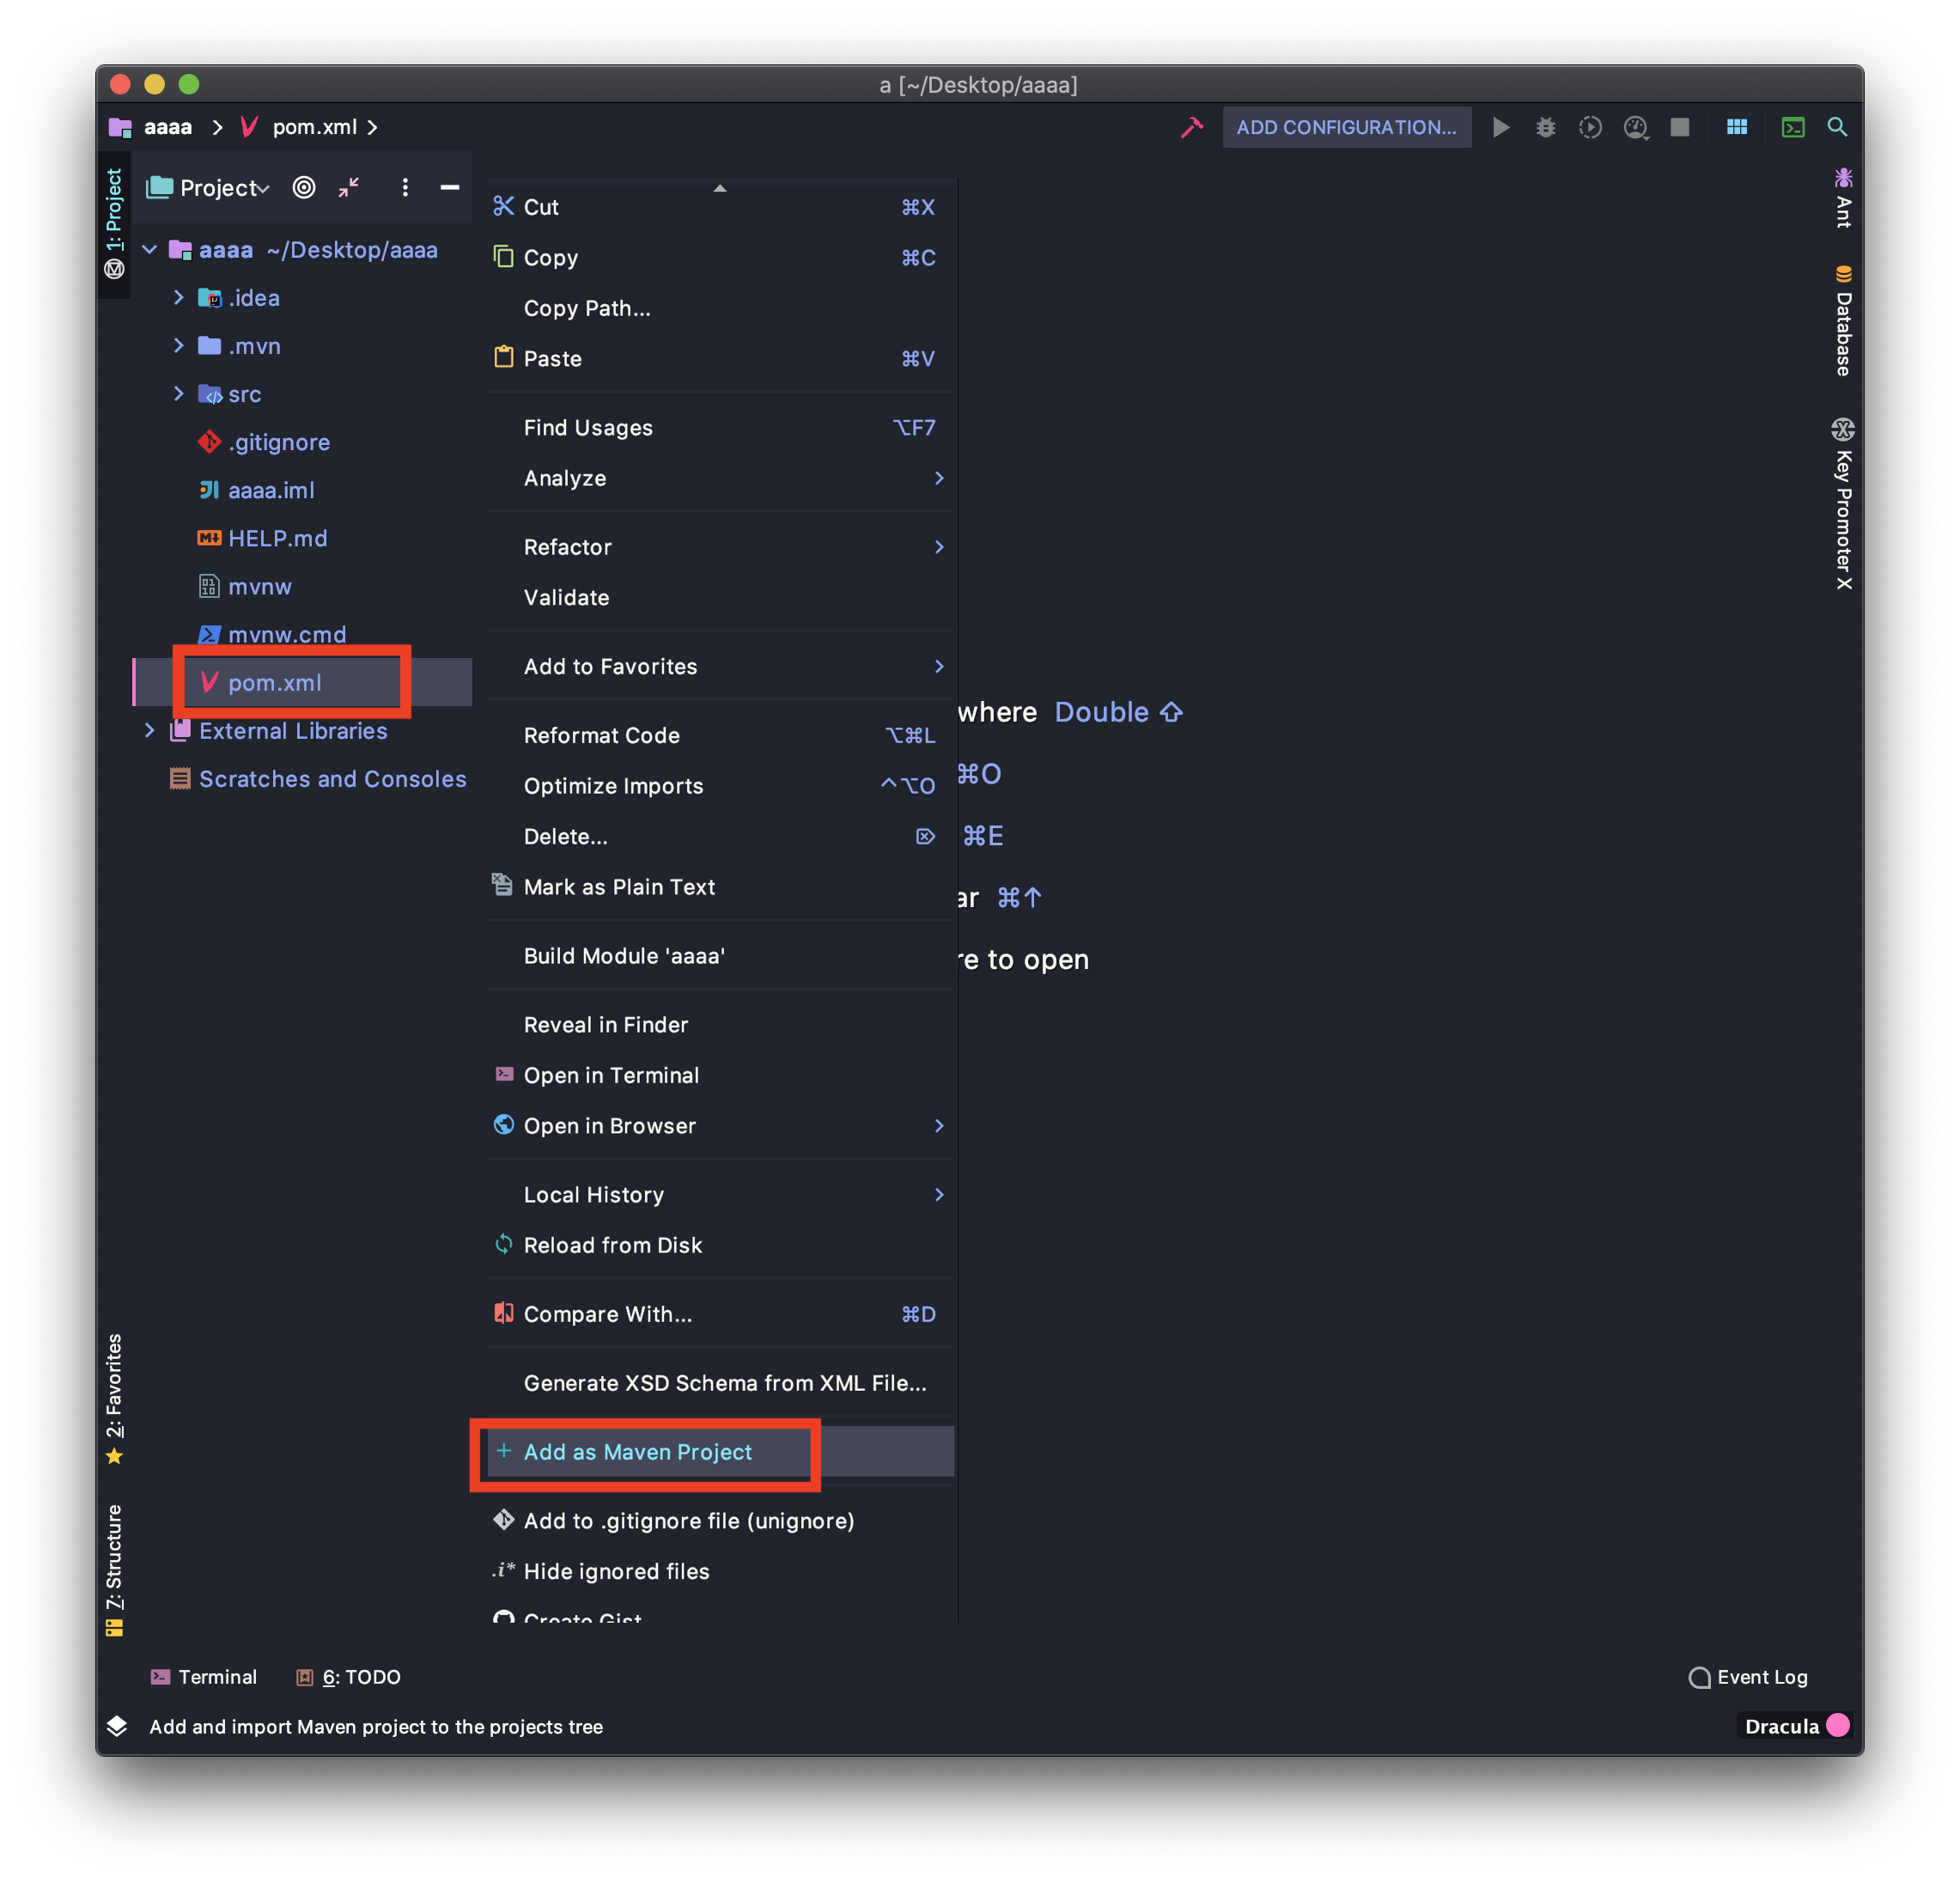Select Build Module 'aaaa'
The height and width of the screenshot is (1883, 1960).
pyautogui.click(x=720, y=955)
